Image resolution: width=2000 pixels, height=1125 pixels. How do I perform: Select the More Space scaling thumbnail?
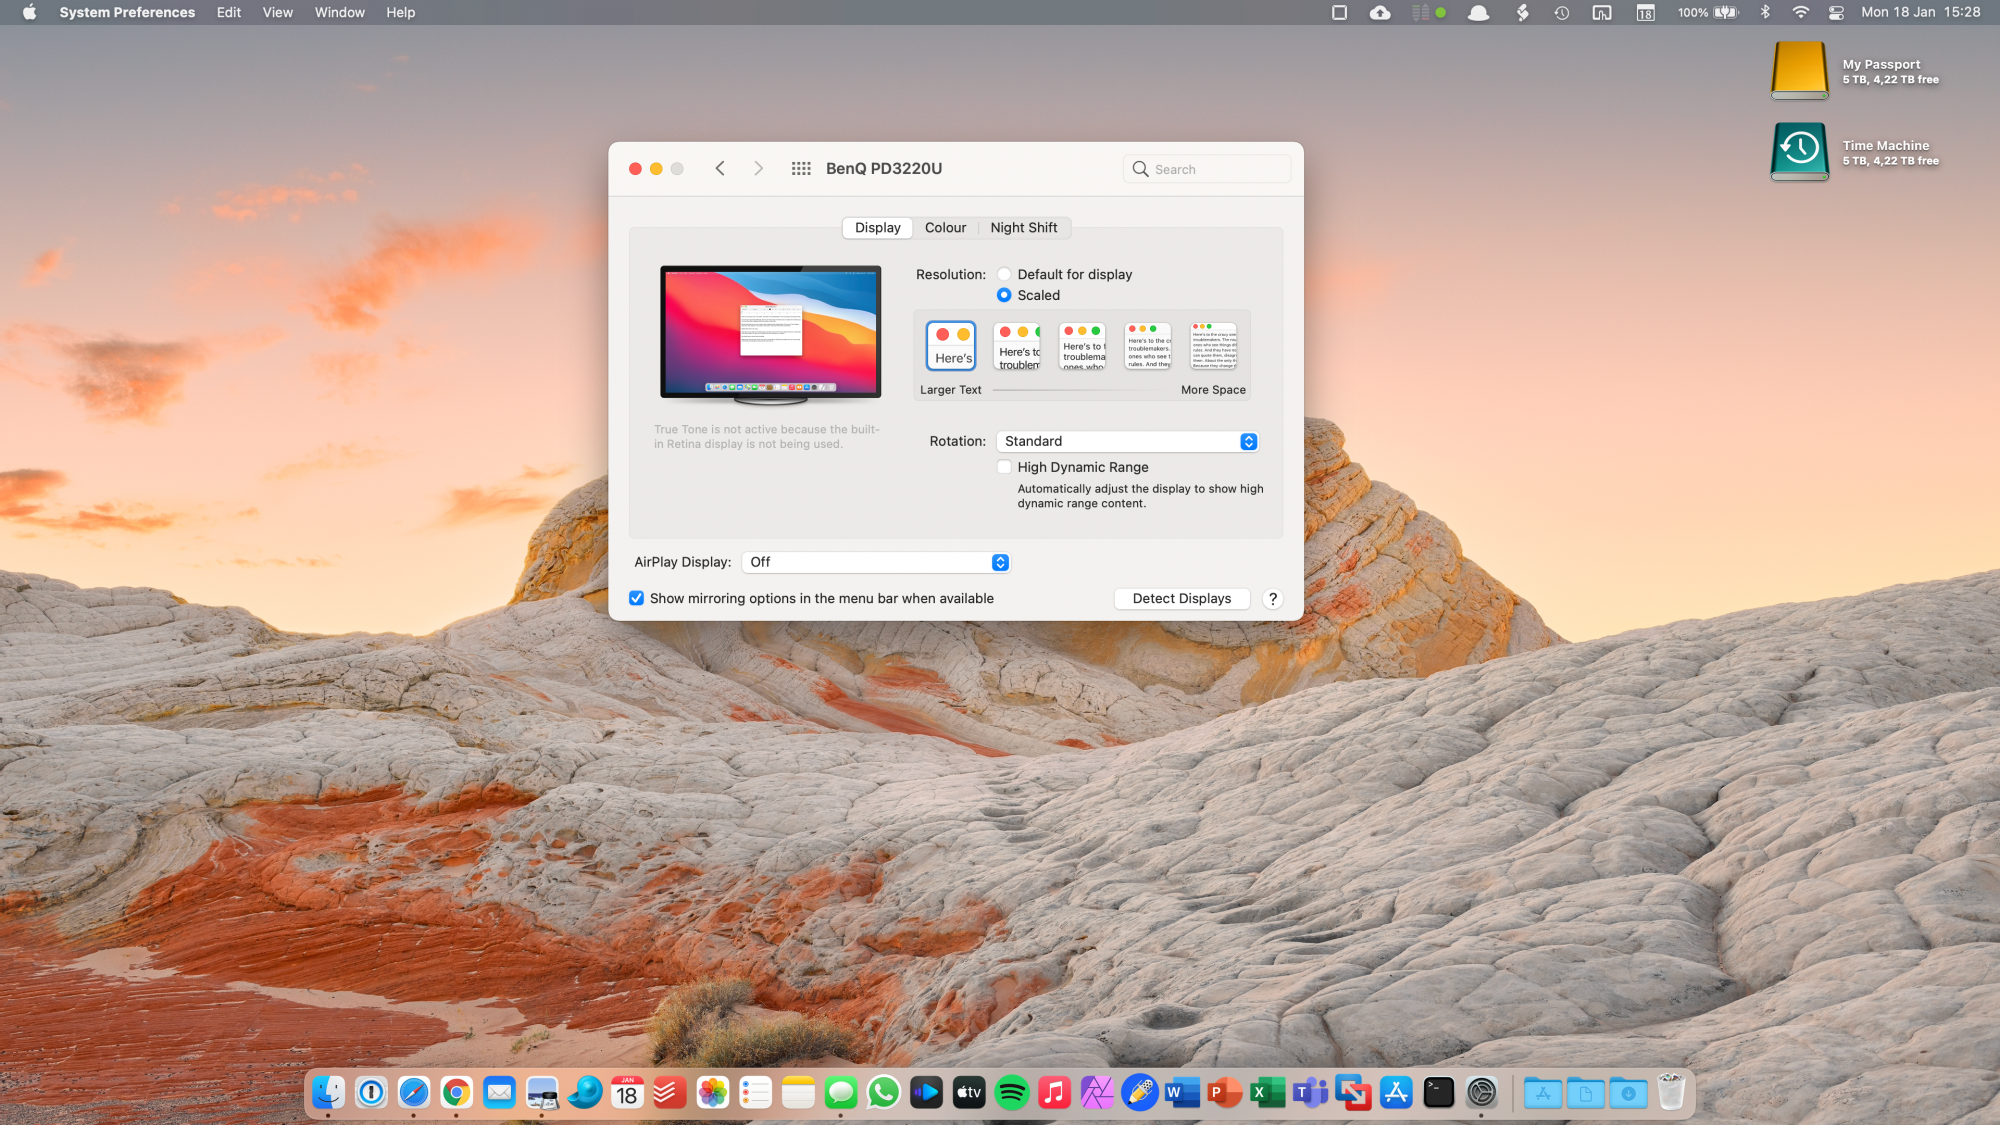pyautogui.click(x=1213, y=346)
